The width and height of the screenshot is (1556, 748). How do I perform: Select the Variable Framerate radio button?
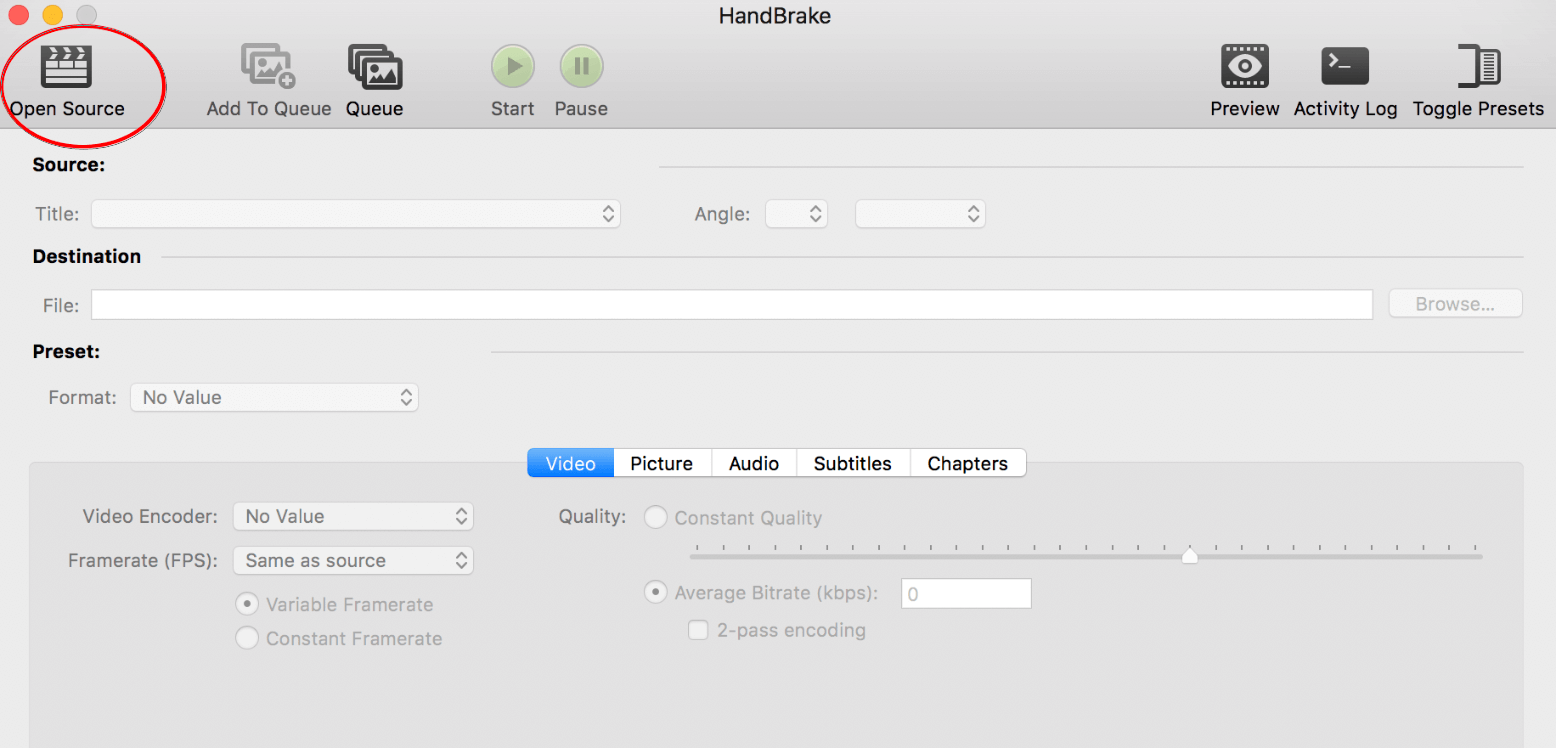(x=246, y=604)
